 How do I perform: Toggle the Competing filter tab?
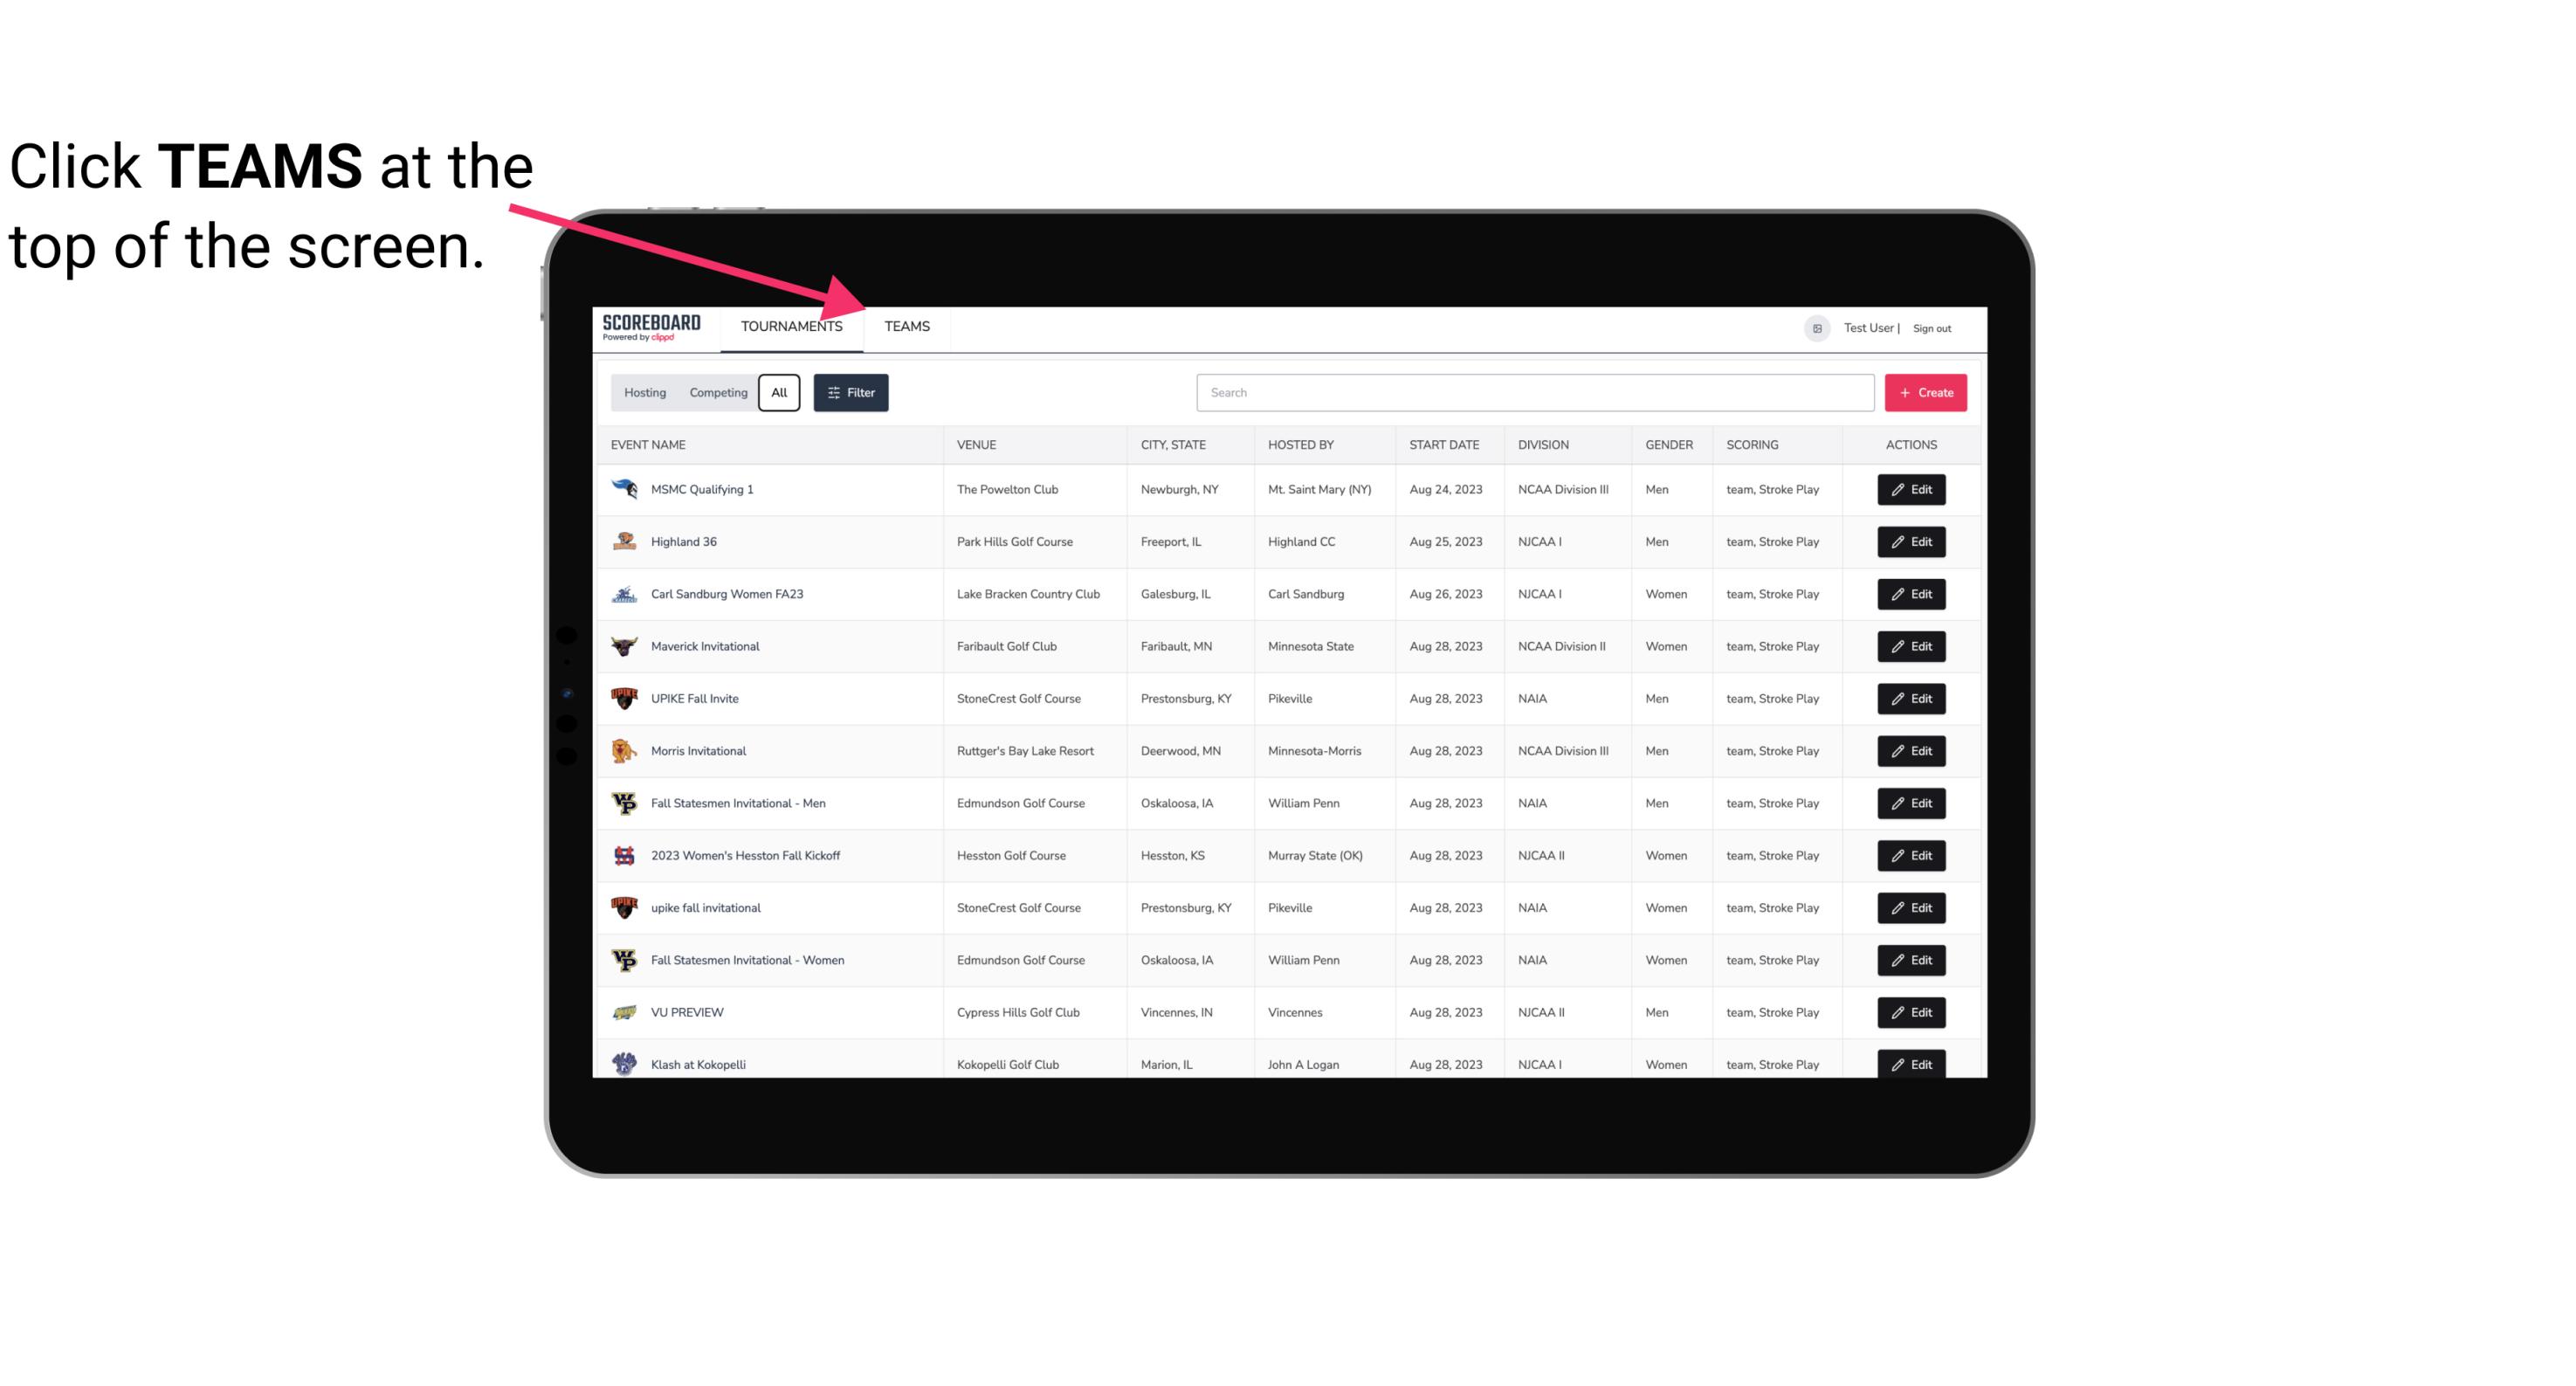pyautogui.click(x=717, y=393)
